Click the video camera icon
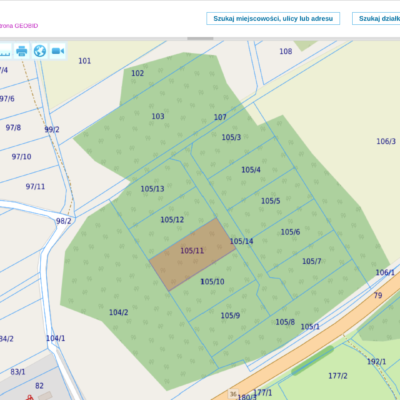This screenshot has height=400, width=400. coord(58,51)
